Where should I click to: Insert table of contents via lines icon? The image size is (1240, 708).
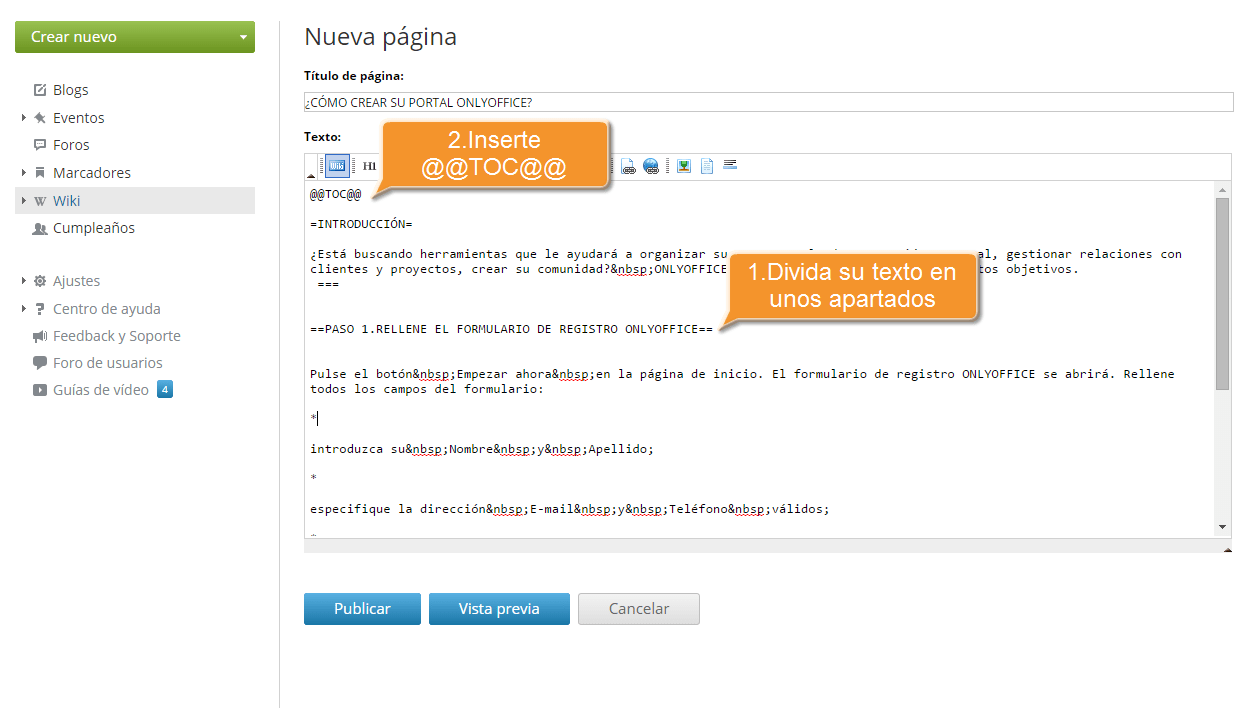[730, 165]
